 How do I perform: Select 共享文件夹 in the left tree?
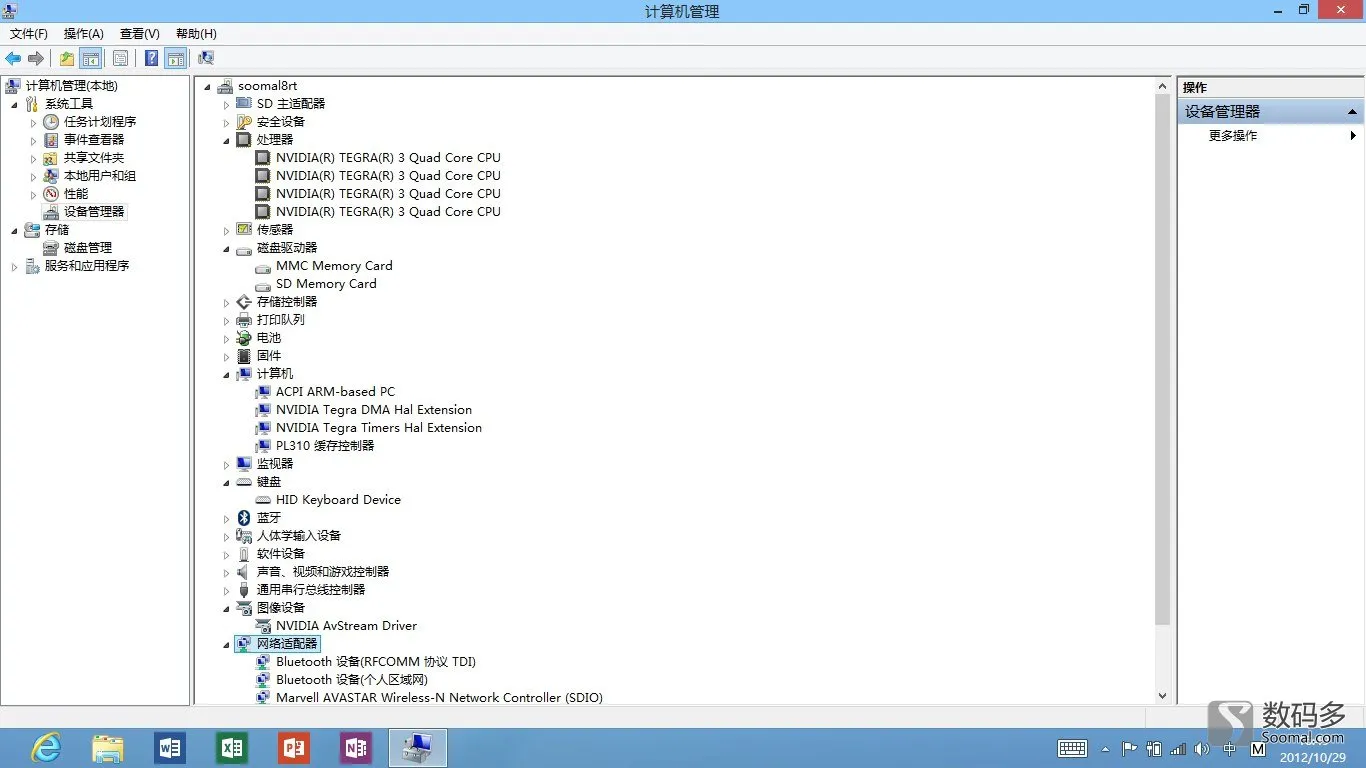94,158
